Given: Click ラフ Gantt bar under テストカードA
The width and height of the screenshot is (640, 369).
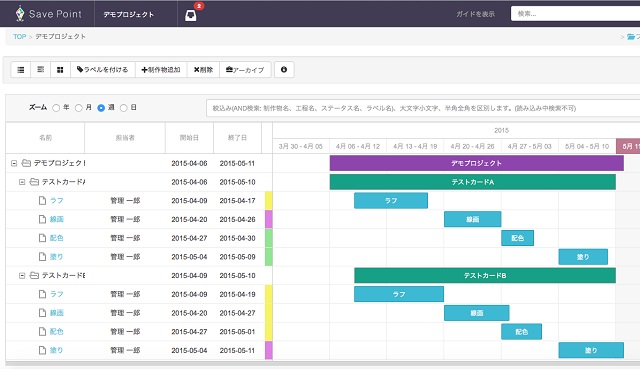Looking at the screenshot, I should click(x=391, y=201).
